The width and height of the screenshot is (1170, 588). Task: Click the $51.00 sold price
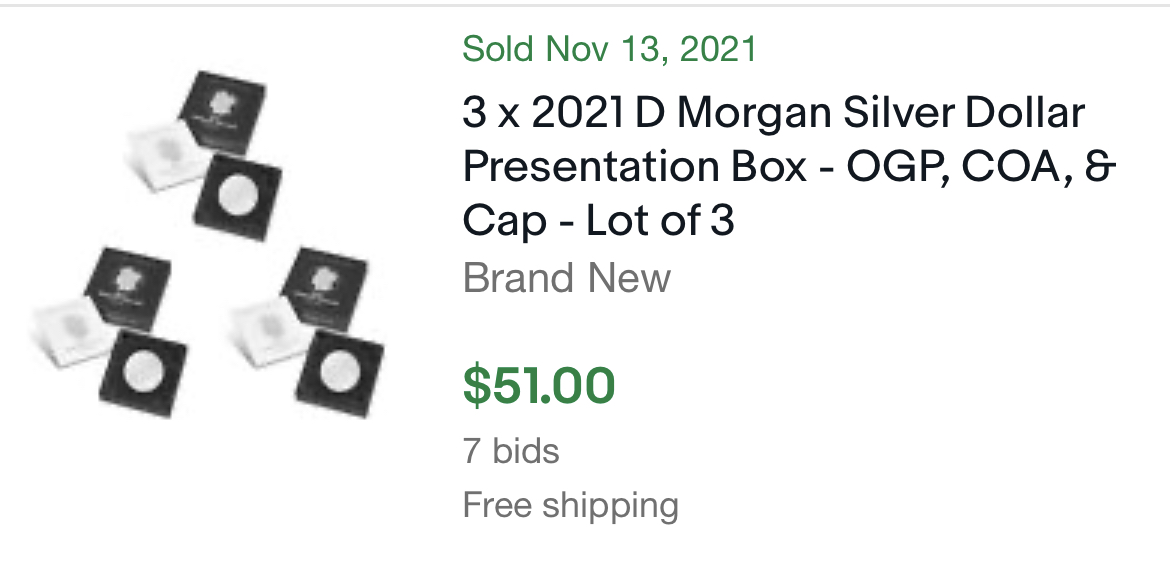[x=539, y=386]
